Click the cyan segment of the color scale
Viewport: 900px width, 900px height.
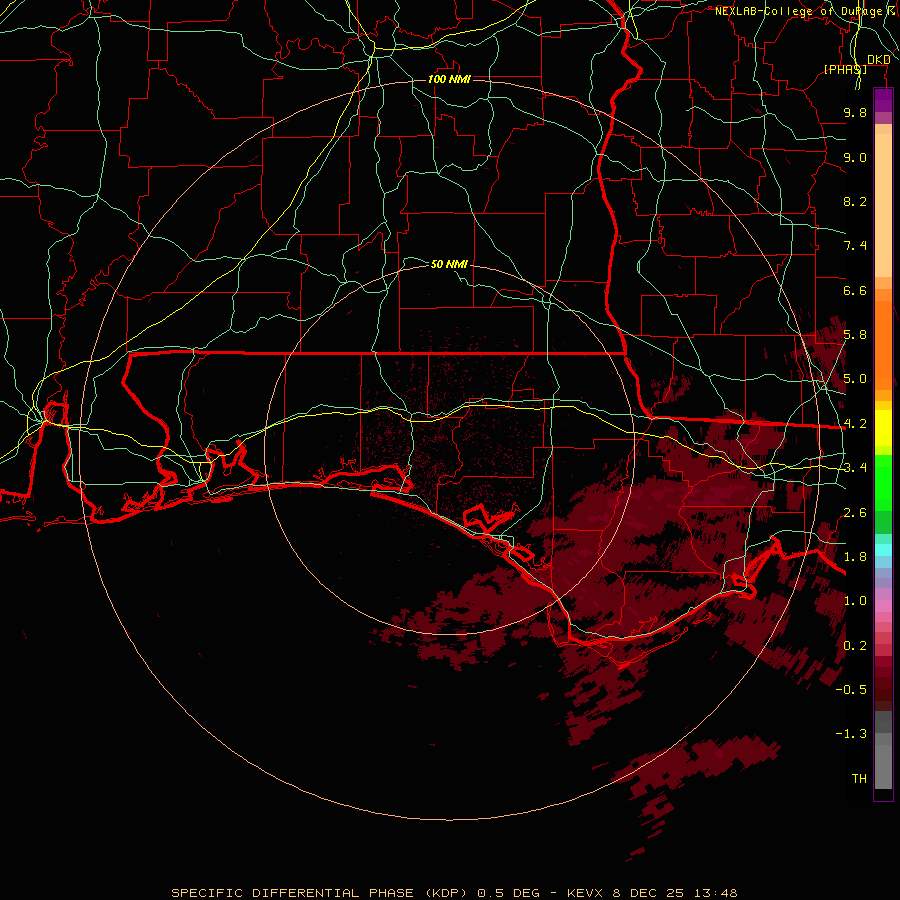tap(883, 549)
